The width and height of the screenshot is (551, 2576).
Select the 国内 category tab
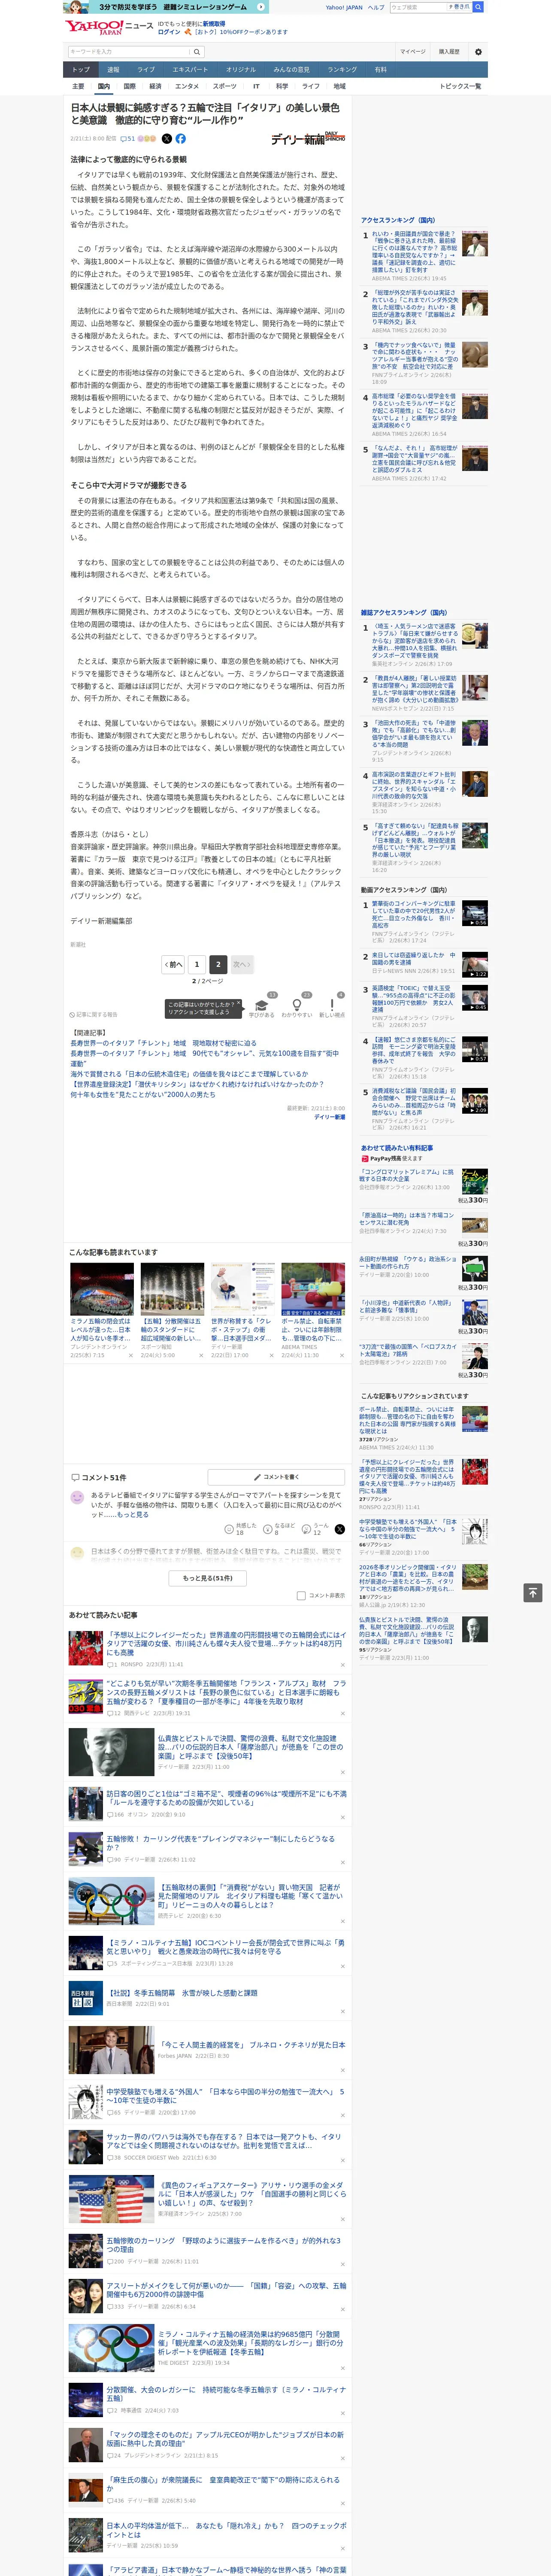[x=104, y=86]
